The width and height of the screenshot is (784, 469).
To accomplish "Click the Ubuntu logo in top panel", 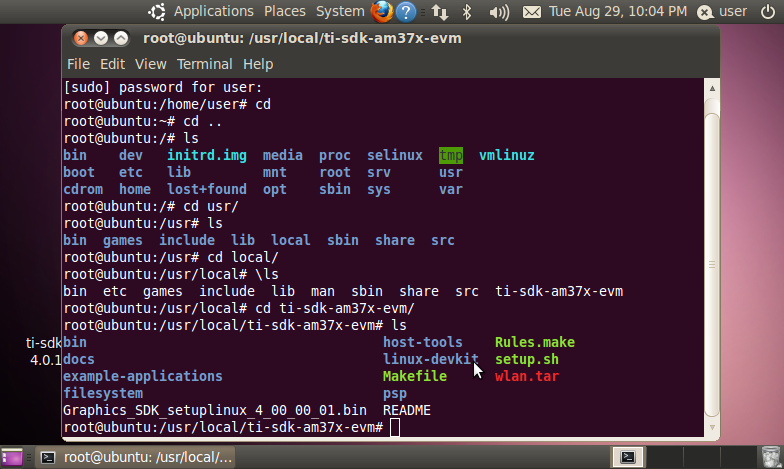I will tap(157, 12).
